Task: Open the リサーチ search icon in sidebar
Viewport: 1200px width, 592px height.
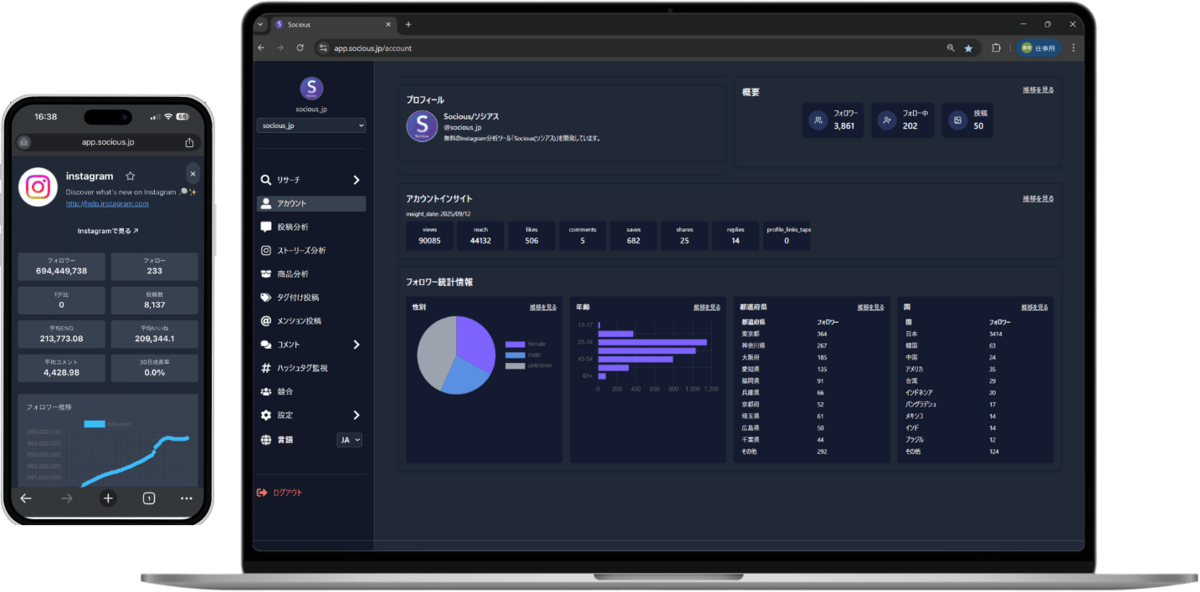Action: click(266, 180)
